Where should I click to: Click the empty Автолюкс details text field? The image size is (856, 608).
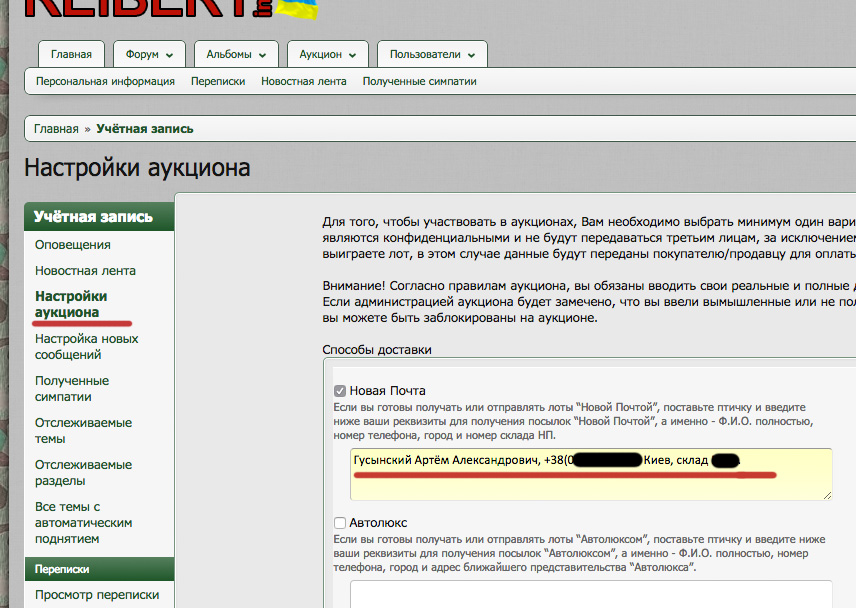pos(590,594)
